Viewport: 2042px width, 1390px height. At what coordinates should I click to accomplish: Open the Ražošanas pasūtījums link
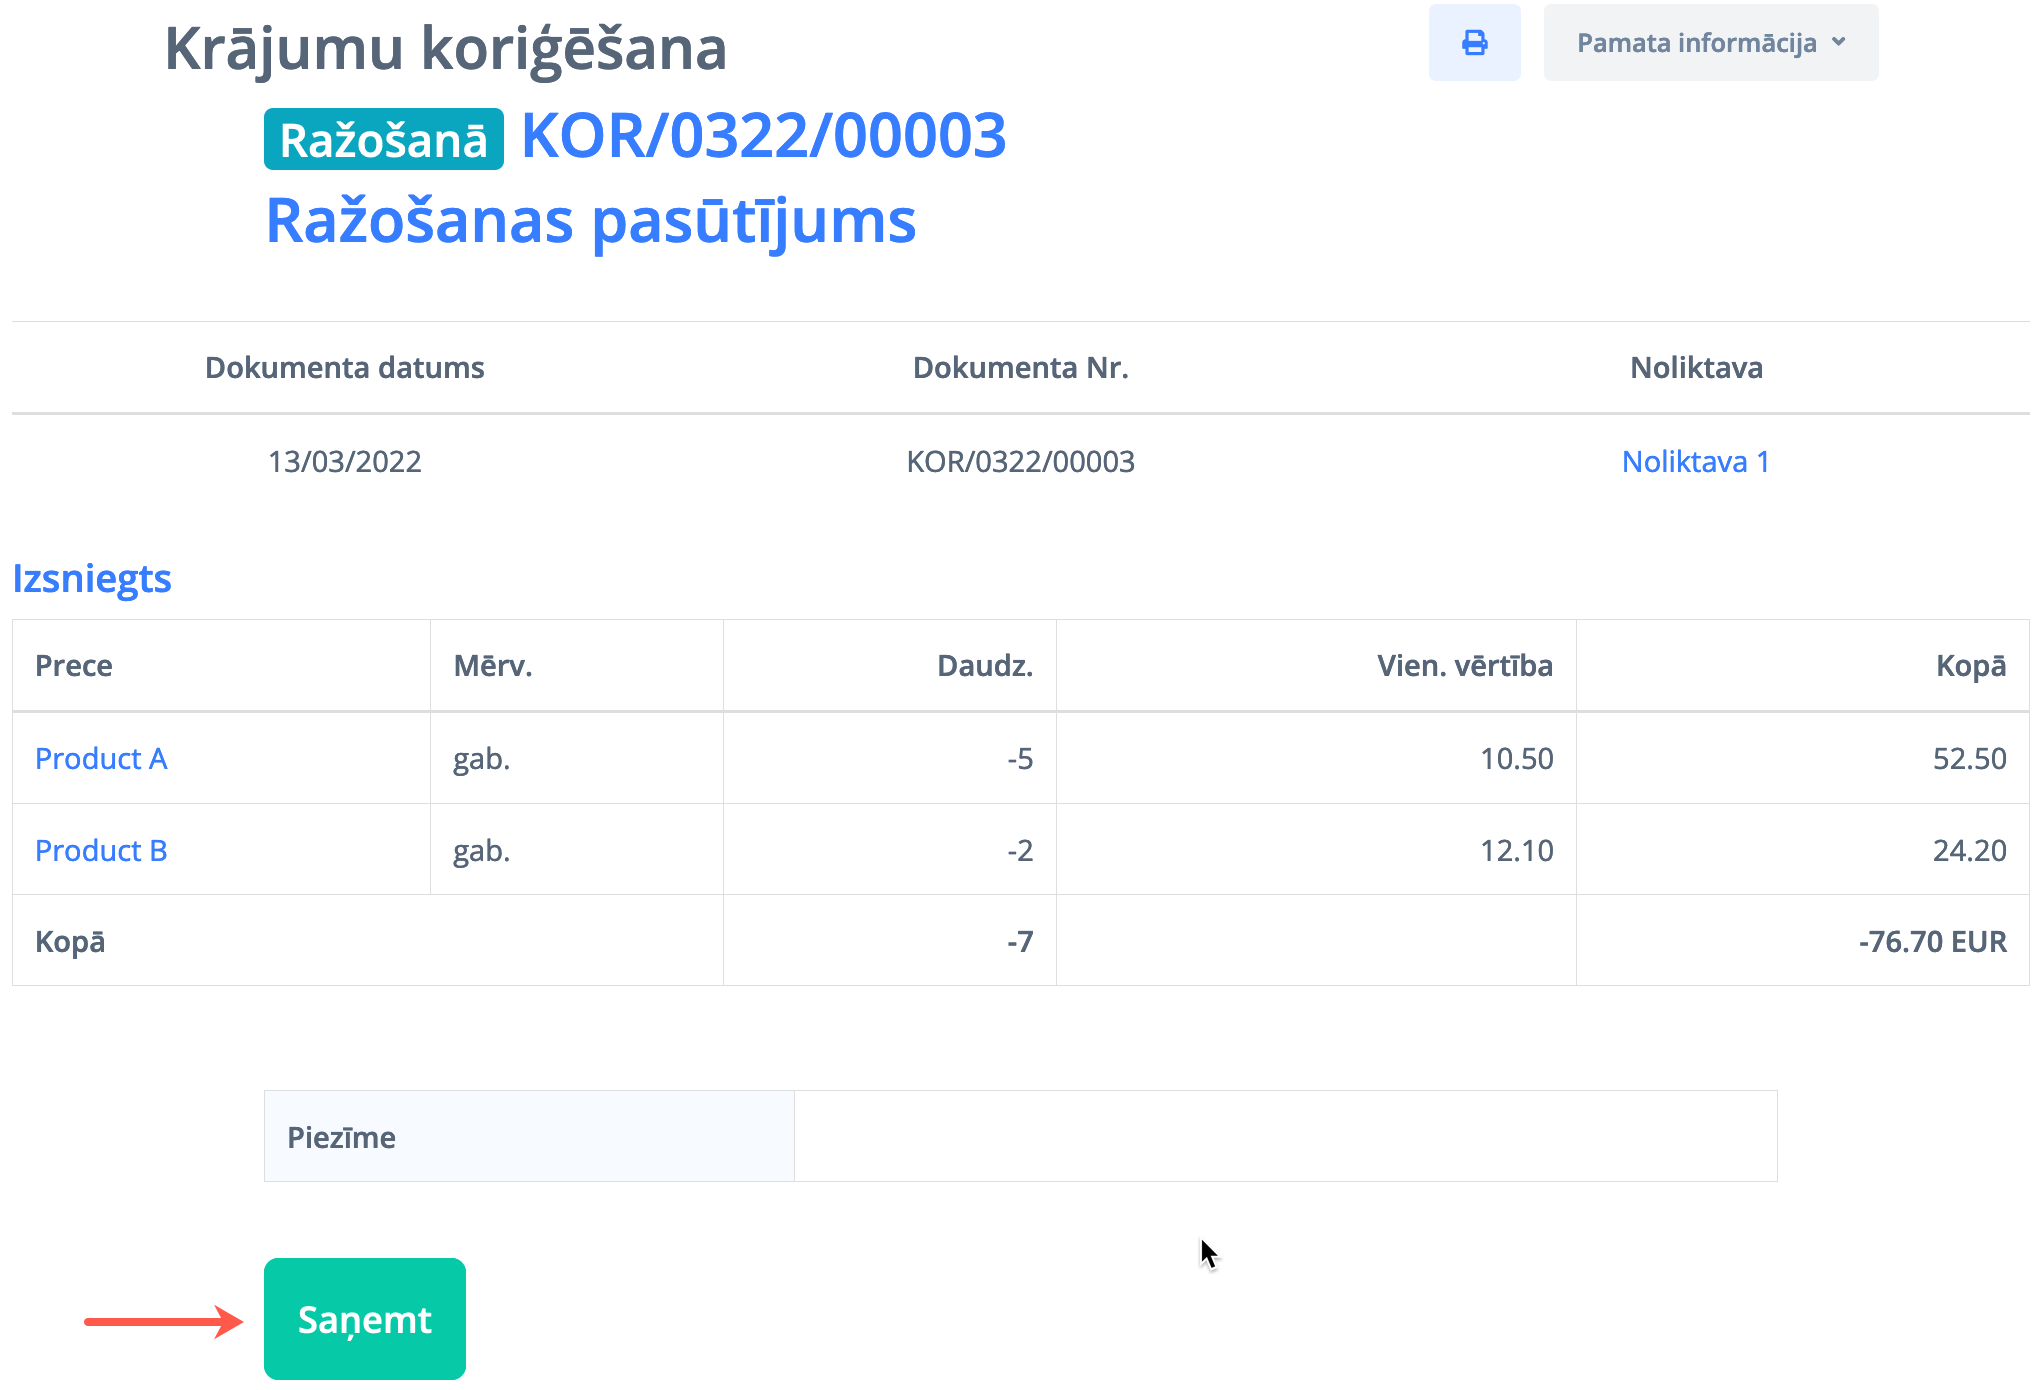tap(590, 221)
